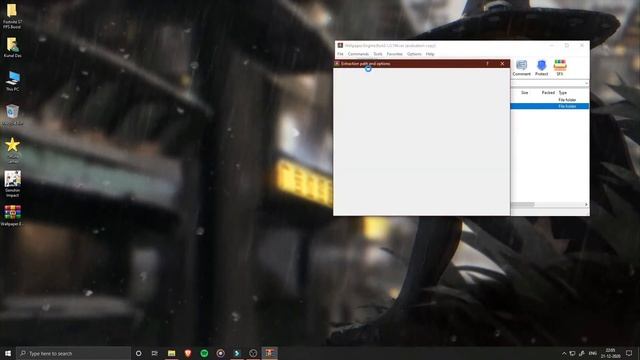Open Task View from the taskbar
Screen dimensions: 640x360
coord(155,353)
